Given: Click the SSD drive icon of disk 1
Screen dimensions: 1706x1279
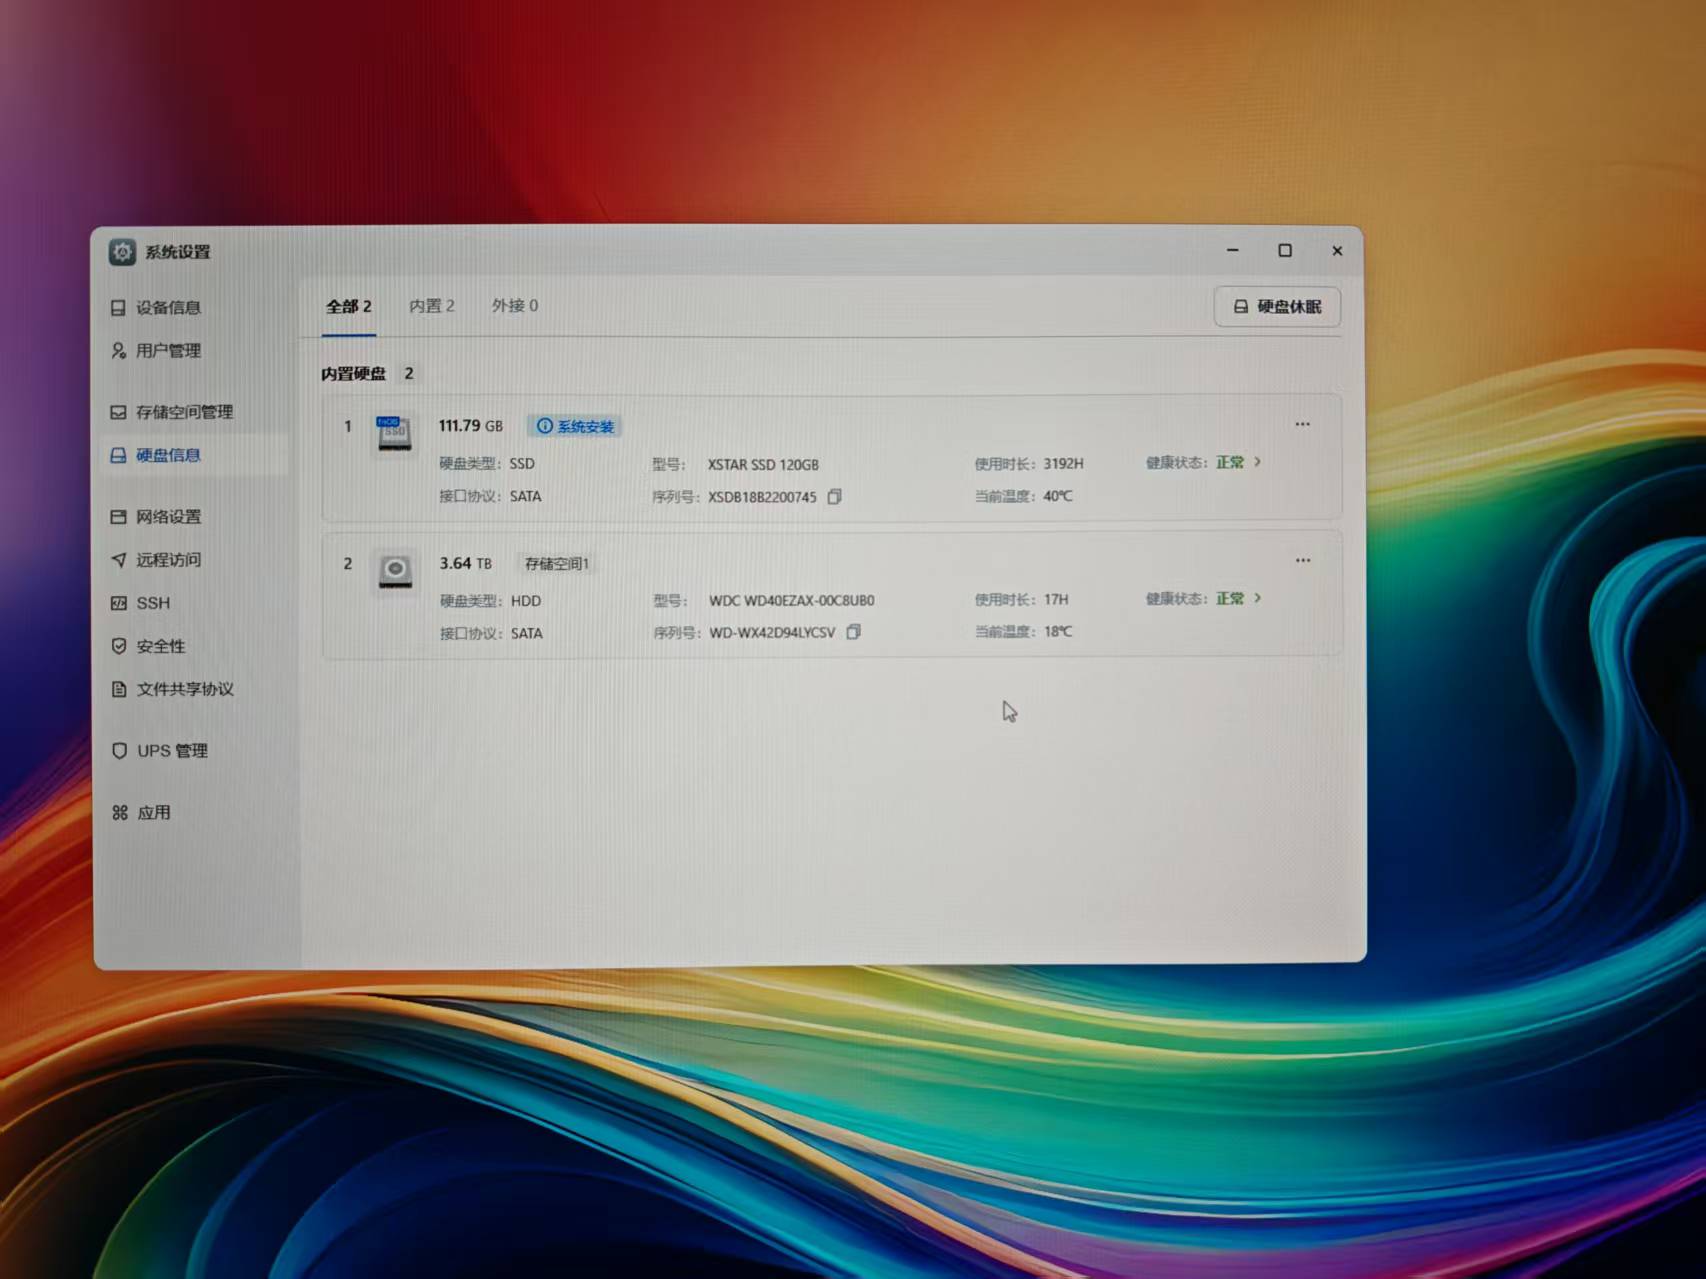Looking at the screenshot, I should 394,434.
